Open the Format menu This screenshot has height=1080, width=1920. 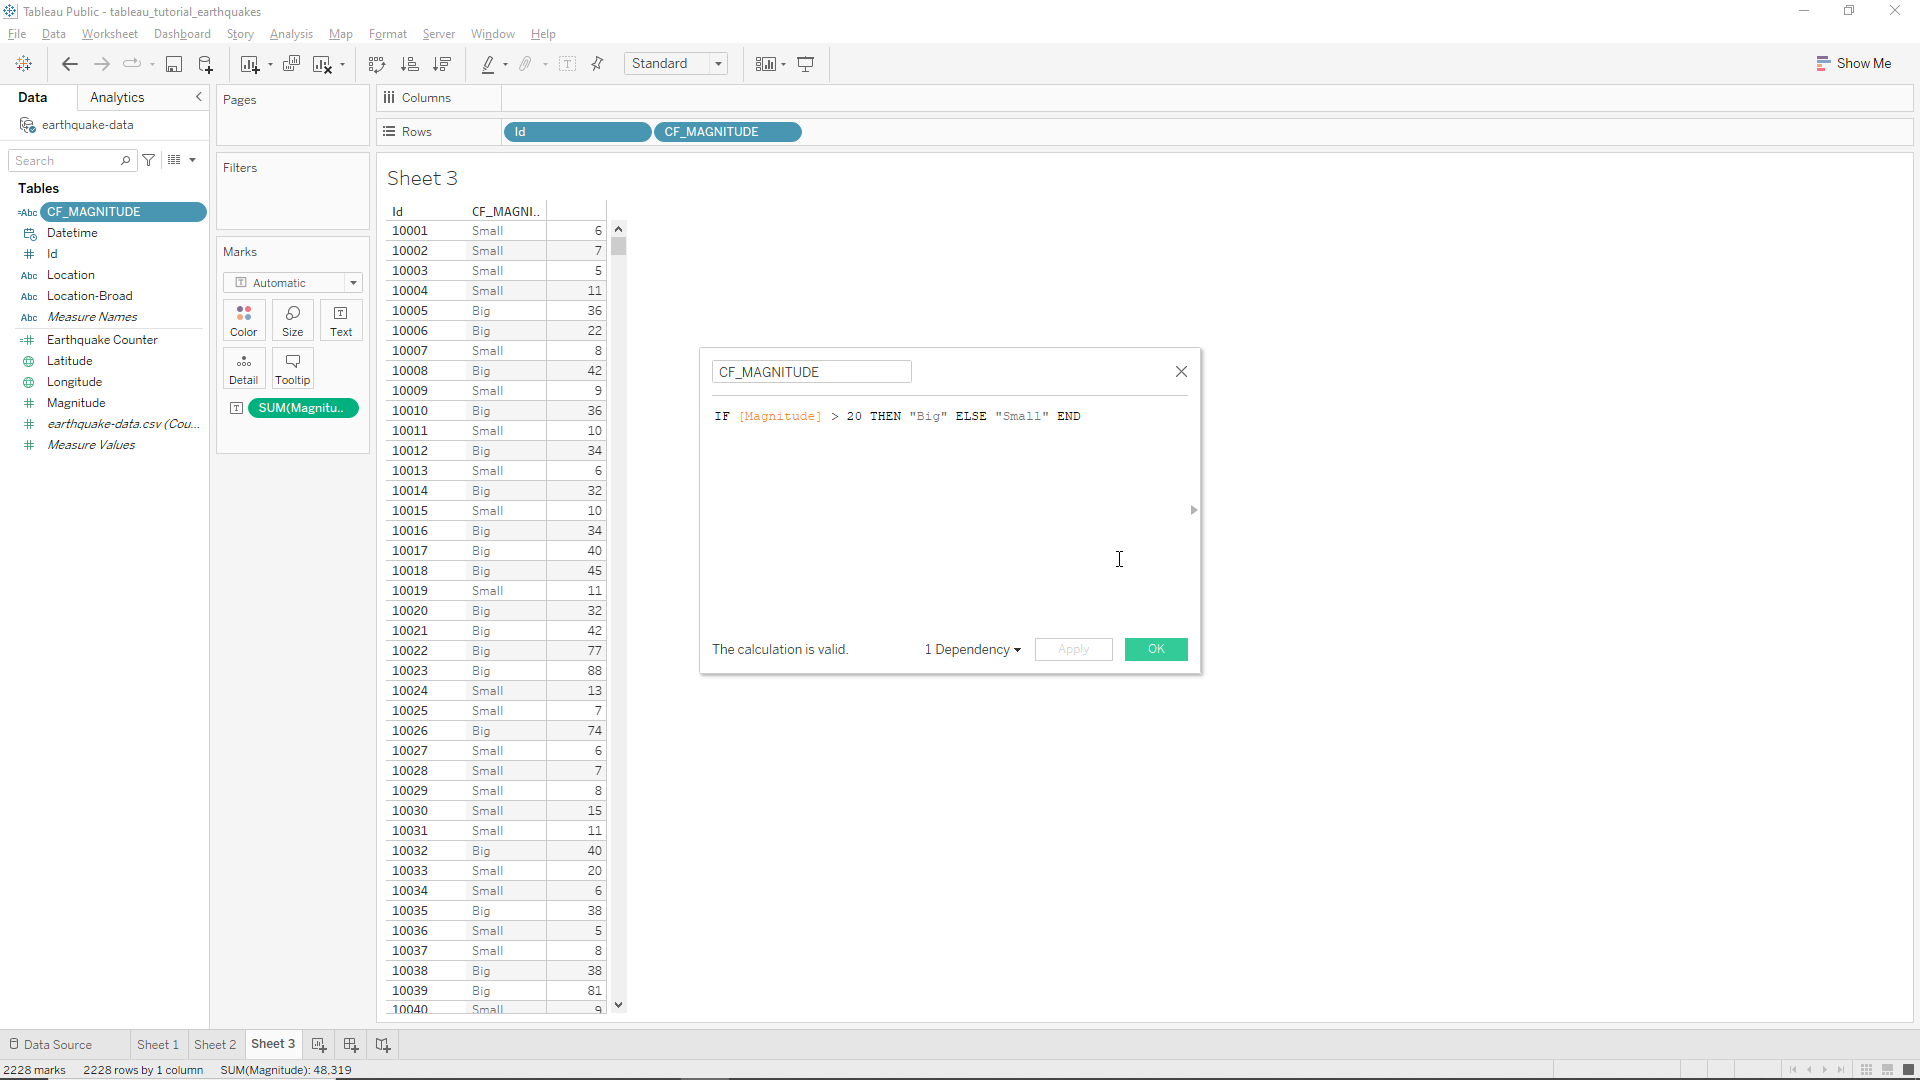pyautogui.click(x=387, y=34)
